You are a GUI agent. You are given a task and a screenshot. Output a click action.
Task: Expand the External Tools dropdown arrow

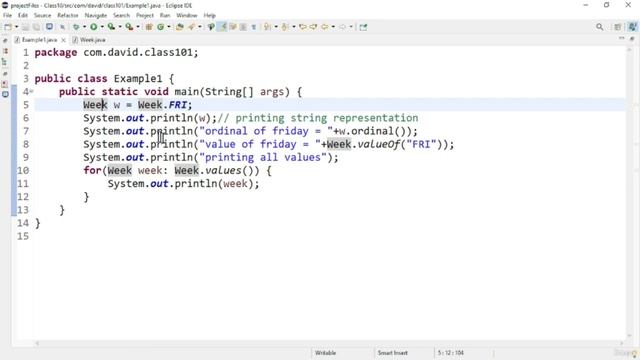(138, 27)
